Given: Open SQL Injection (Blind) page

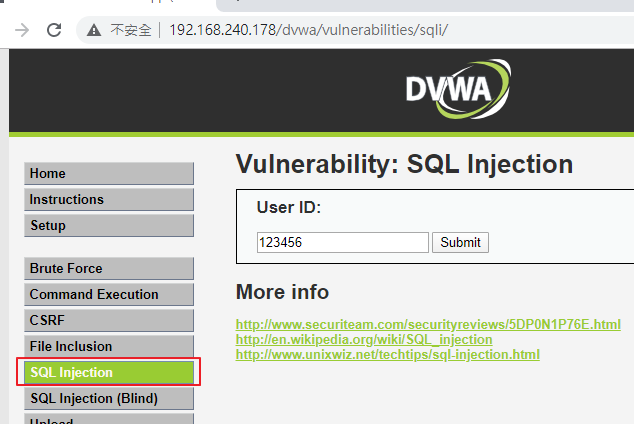Looking at the screenshot, I should [109, 399].
